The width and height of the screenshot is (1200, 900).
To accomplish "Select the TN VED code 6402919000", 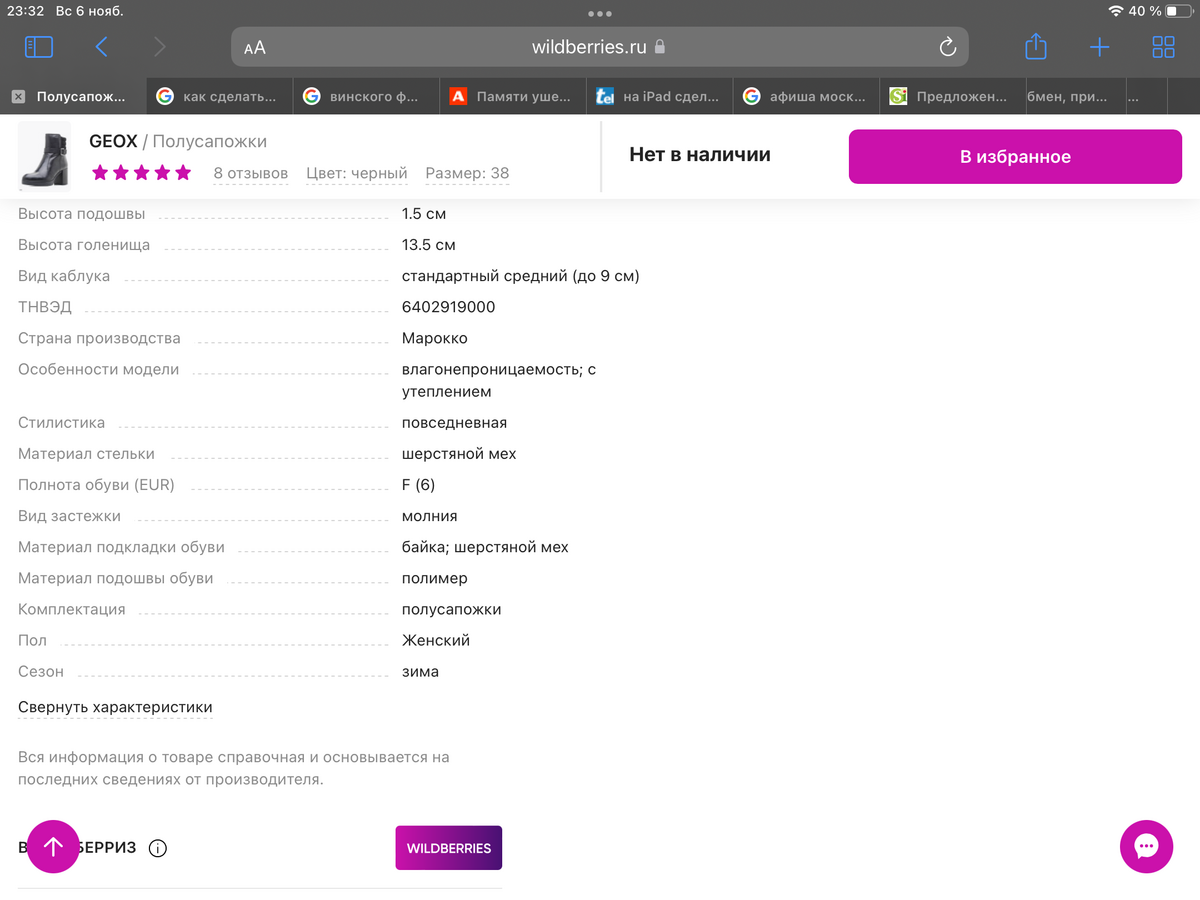I will pos(448,307).
